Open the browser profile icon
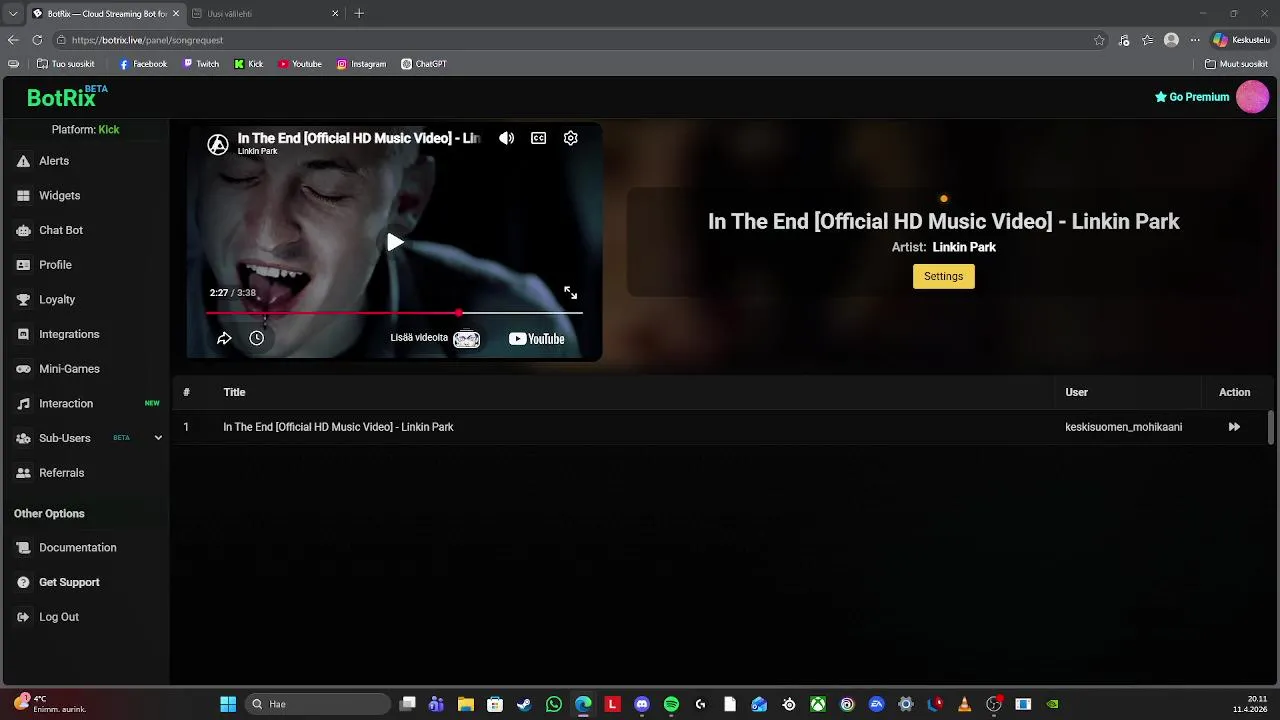The image size is (1280, 720). tap(1171, 40)
